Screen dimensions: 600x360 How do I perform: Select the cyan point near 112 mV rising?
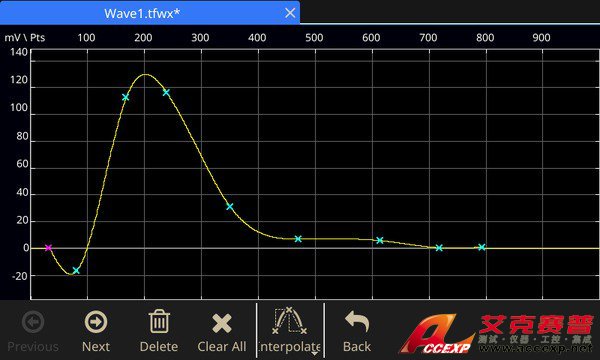[x=126, y=98]
